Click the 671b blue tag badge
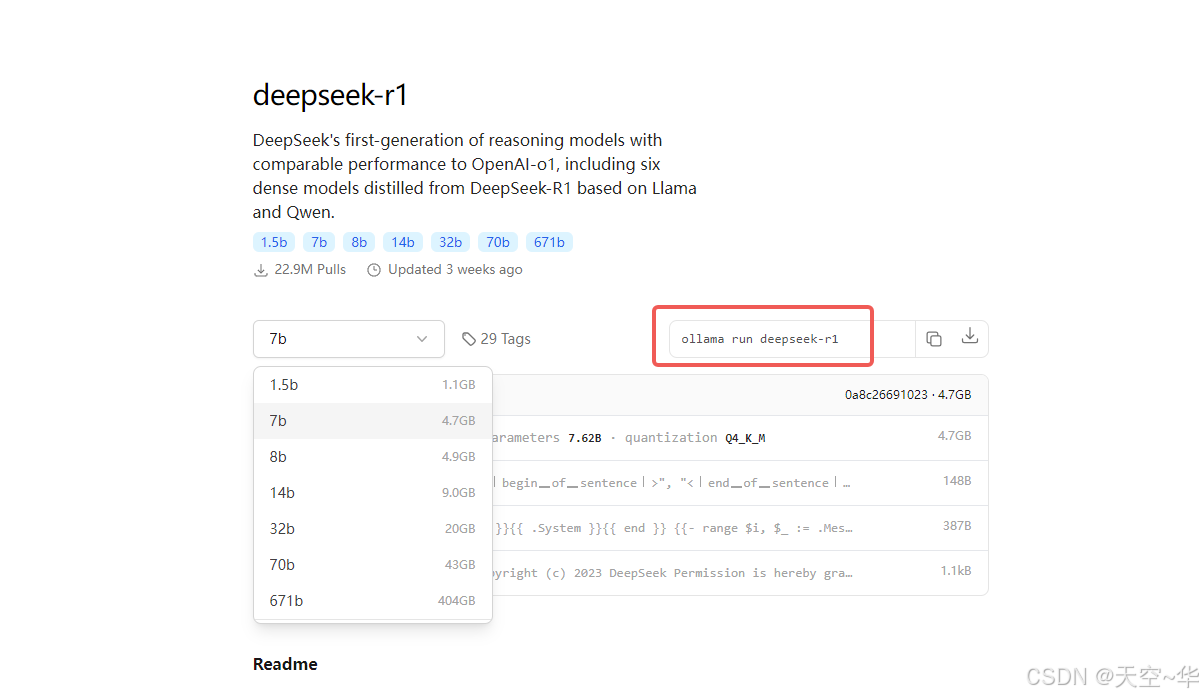1203x696 pixels. pos(549,242)
